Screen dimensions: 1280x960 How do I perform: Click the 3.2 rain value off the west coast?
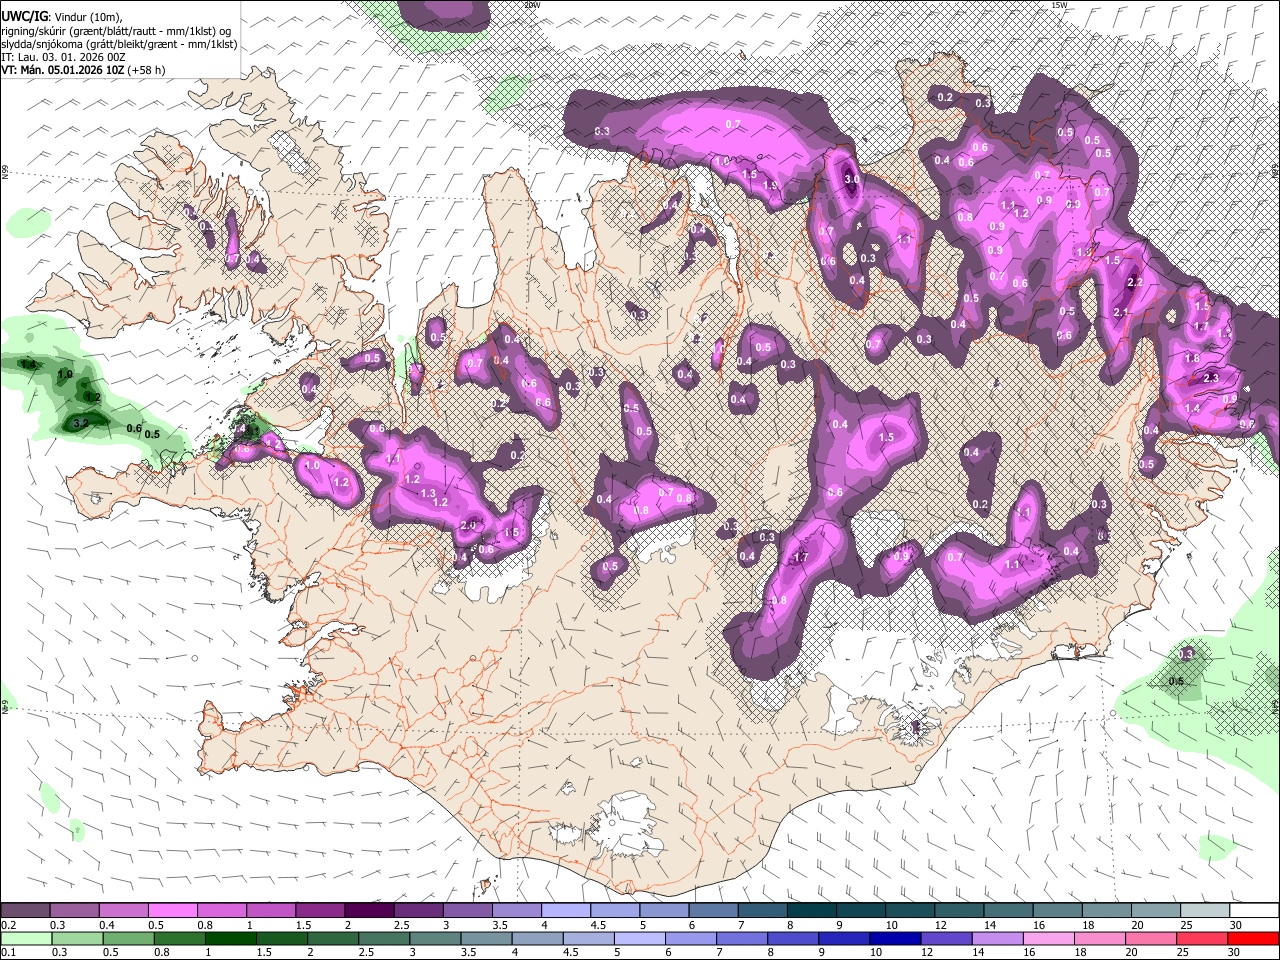81,423
